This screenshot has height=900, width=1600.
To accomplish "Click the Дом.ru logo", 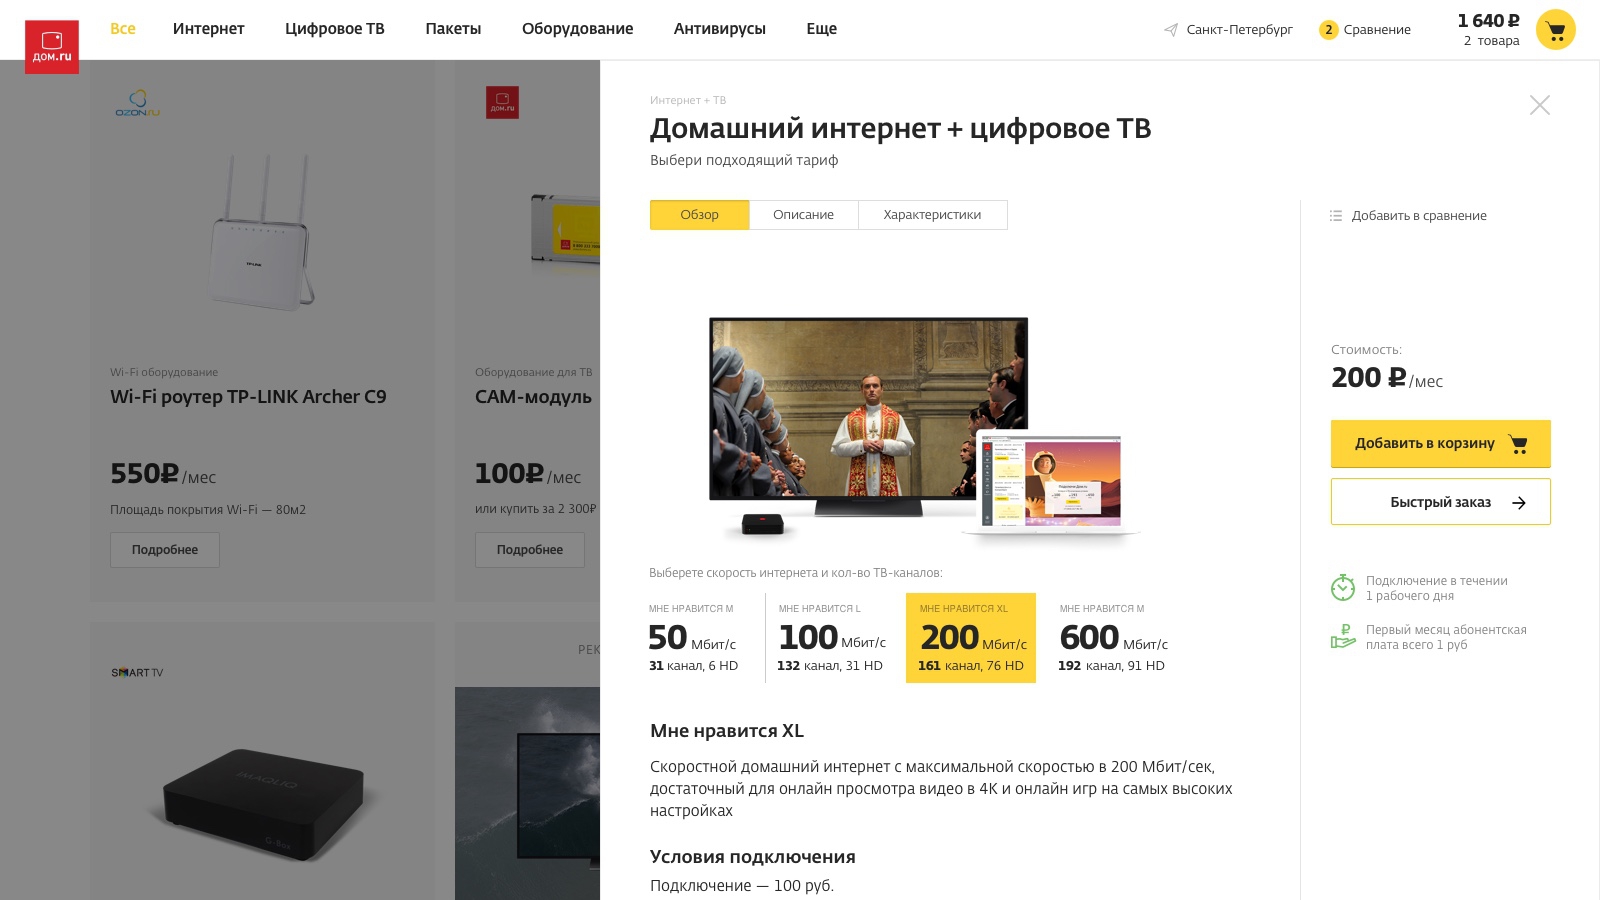I will coord(52,47).
